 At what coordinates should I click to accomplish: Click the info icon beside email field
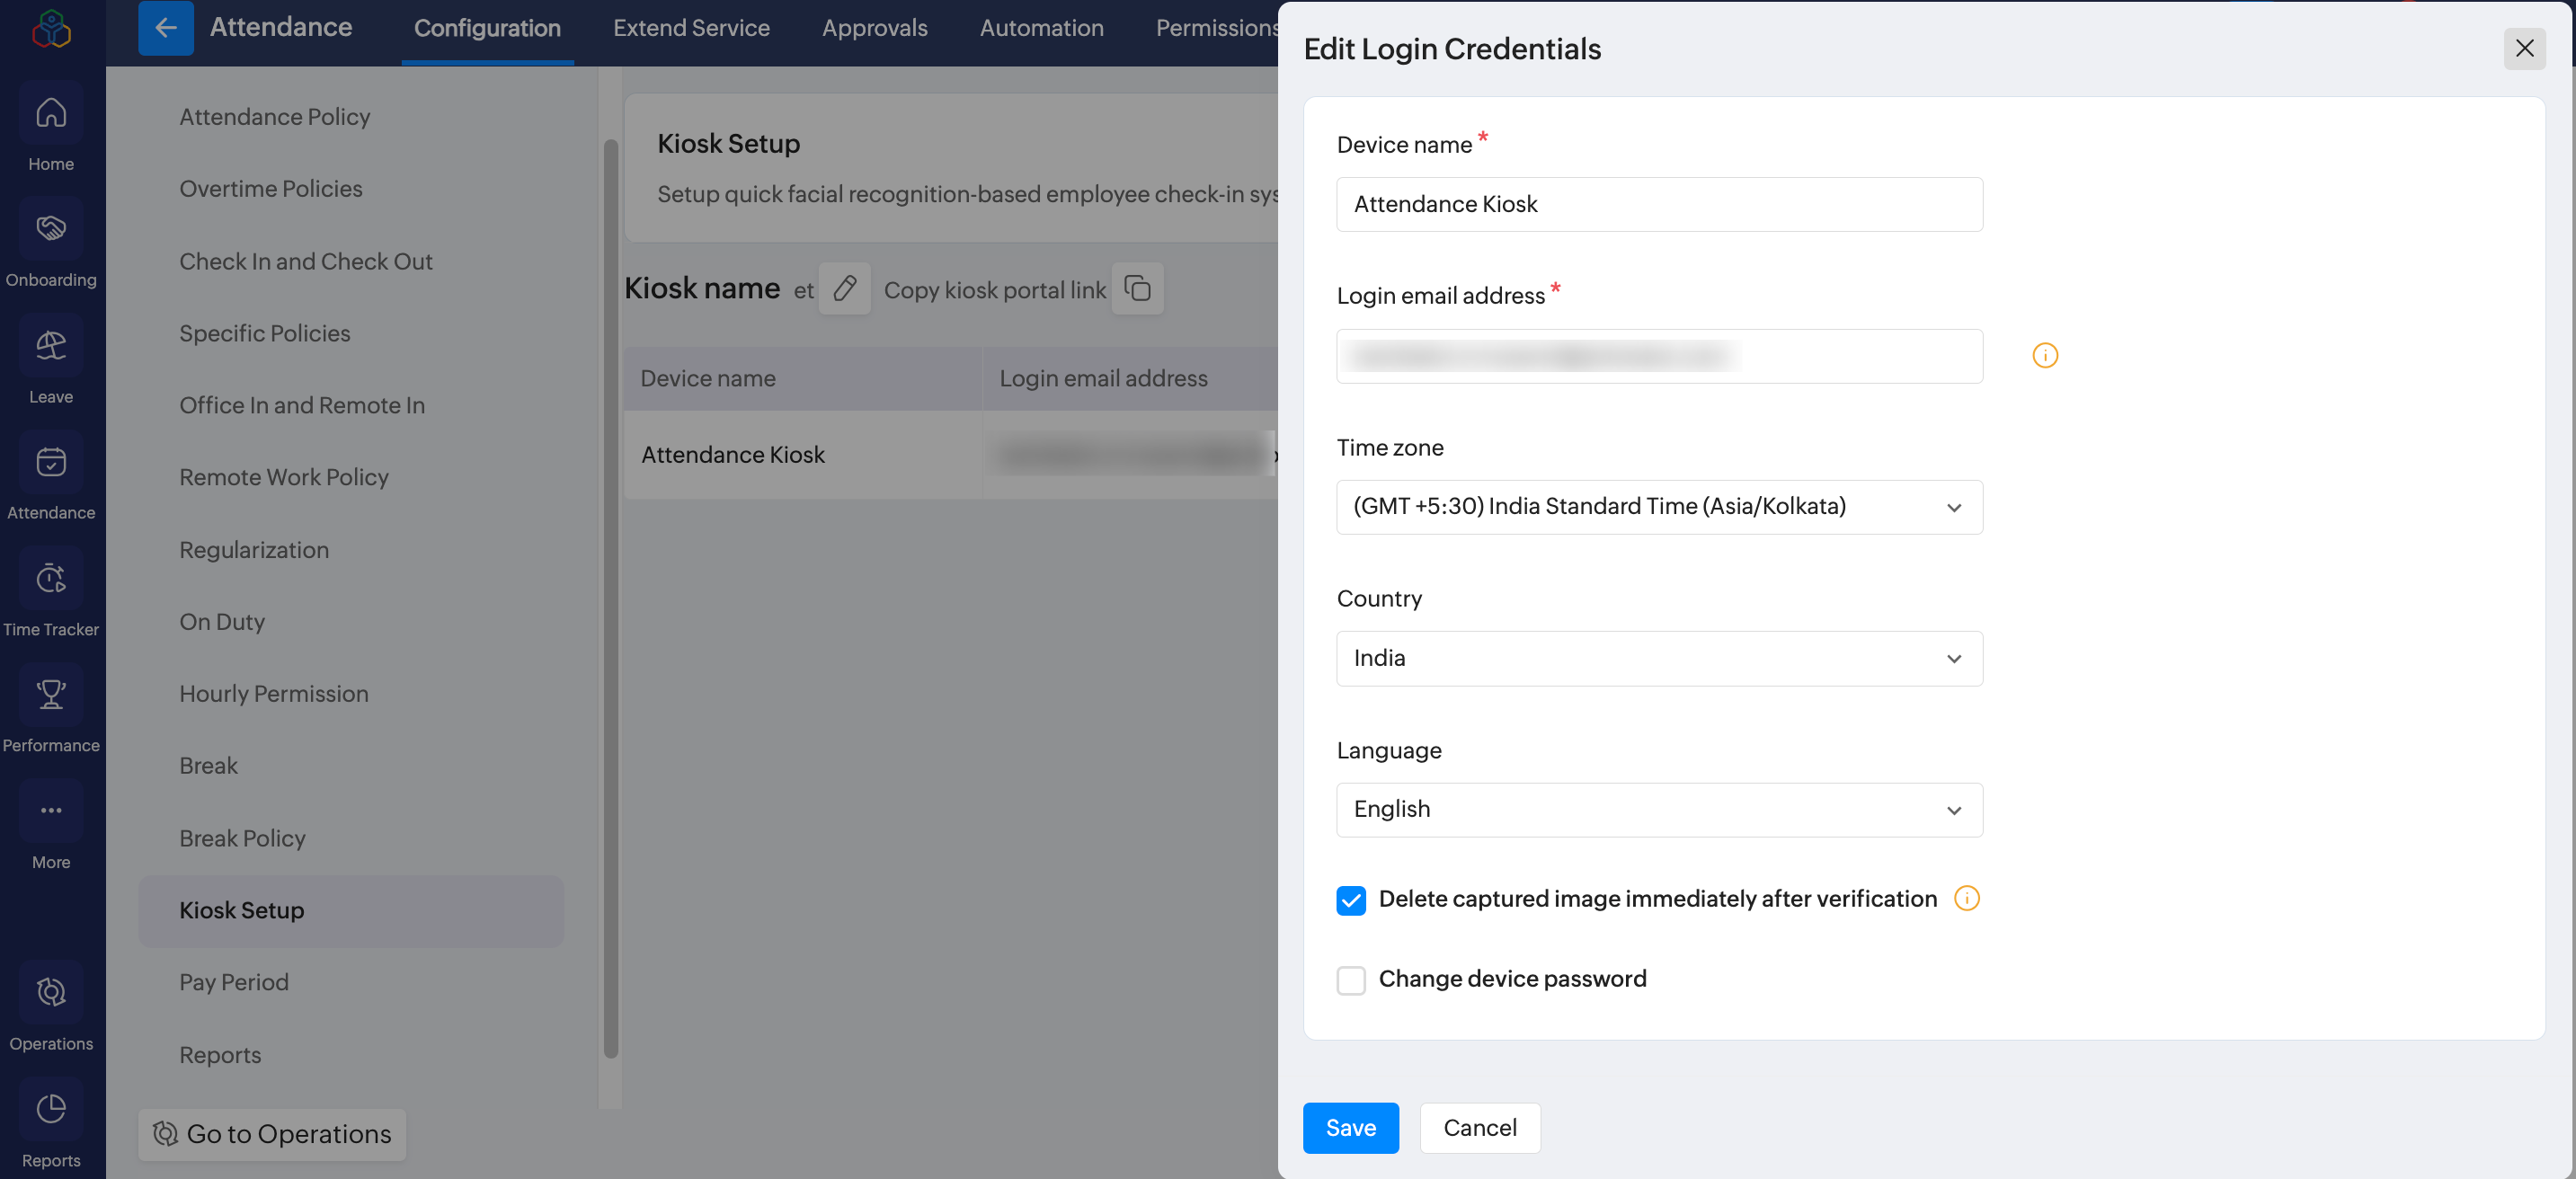[x=2044, y=356]
